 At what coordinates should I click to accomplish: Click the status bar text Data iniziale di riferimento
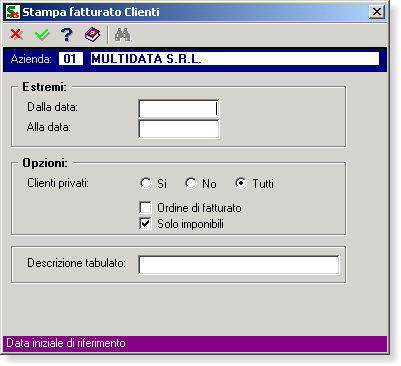(x=66, y=343)
